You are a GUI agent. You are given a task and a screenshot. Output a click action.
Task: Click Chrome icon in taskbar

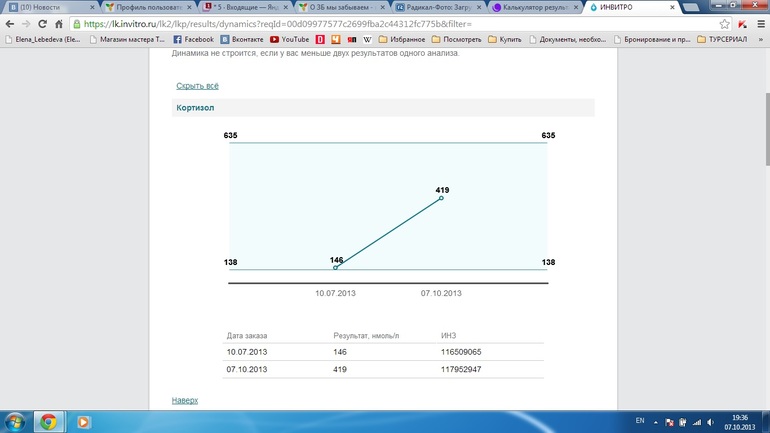[48, 422]
